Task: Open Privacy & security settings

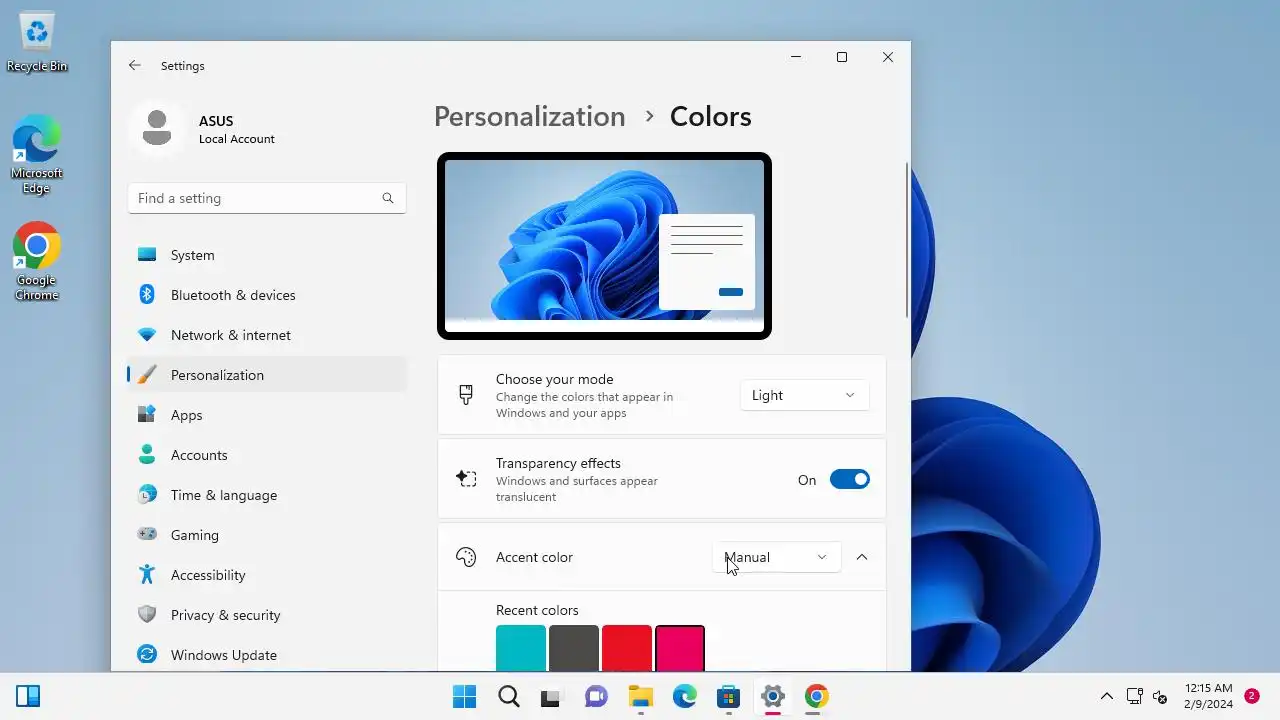Action: [267, 615]
